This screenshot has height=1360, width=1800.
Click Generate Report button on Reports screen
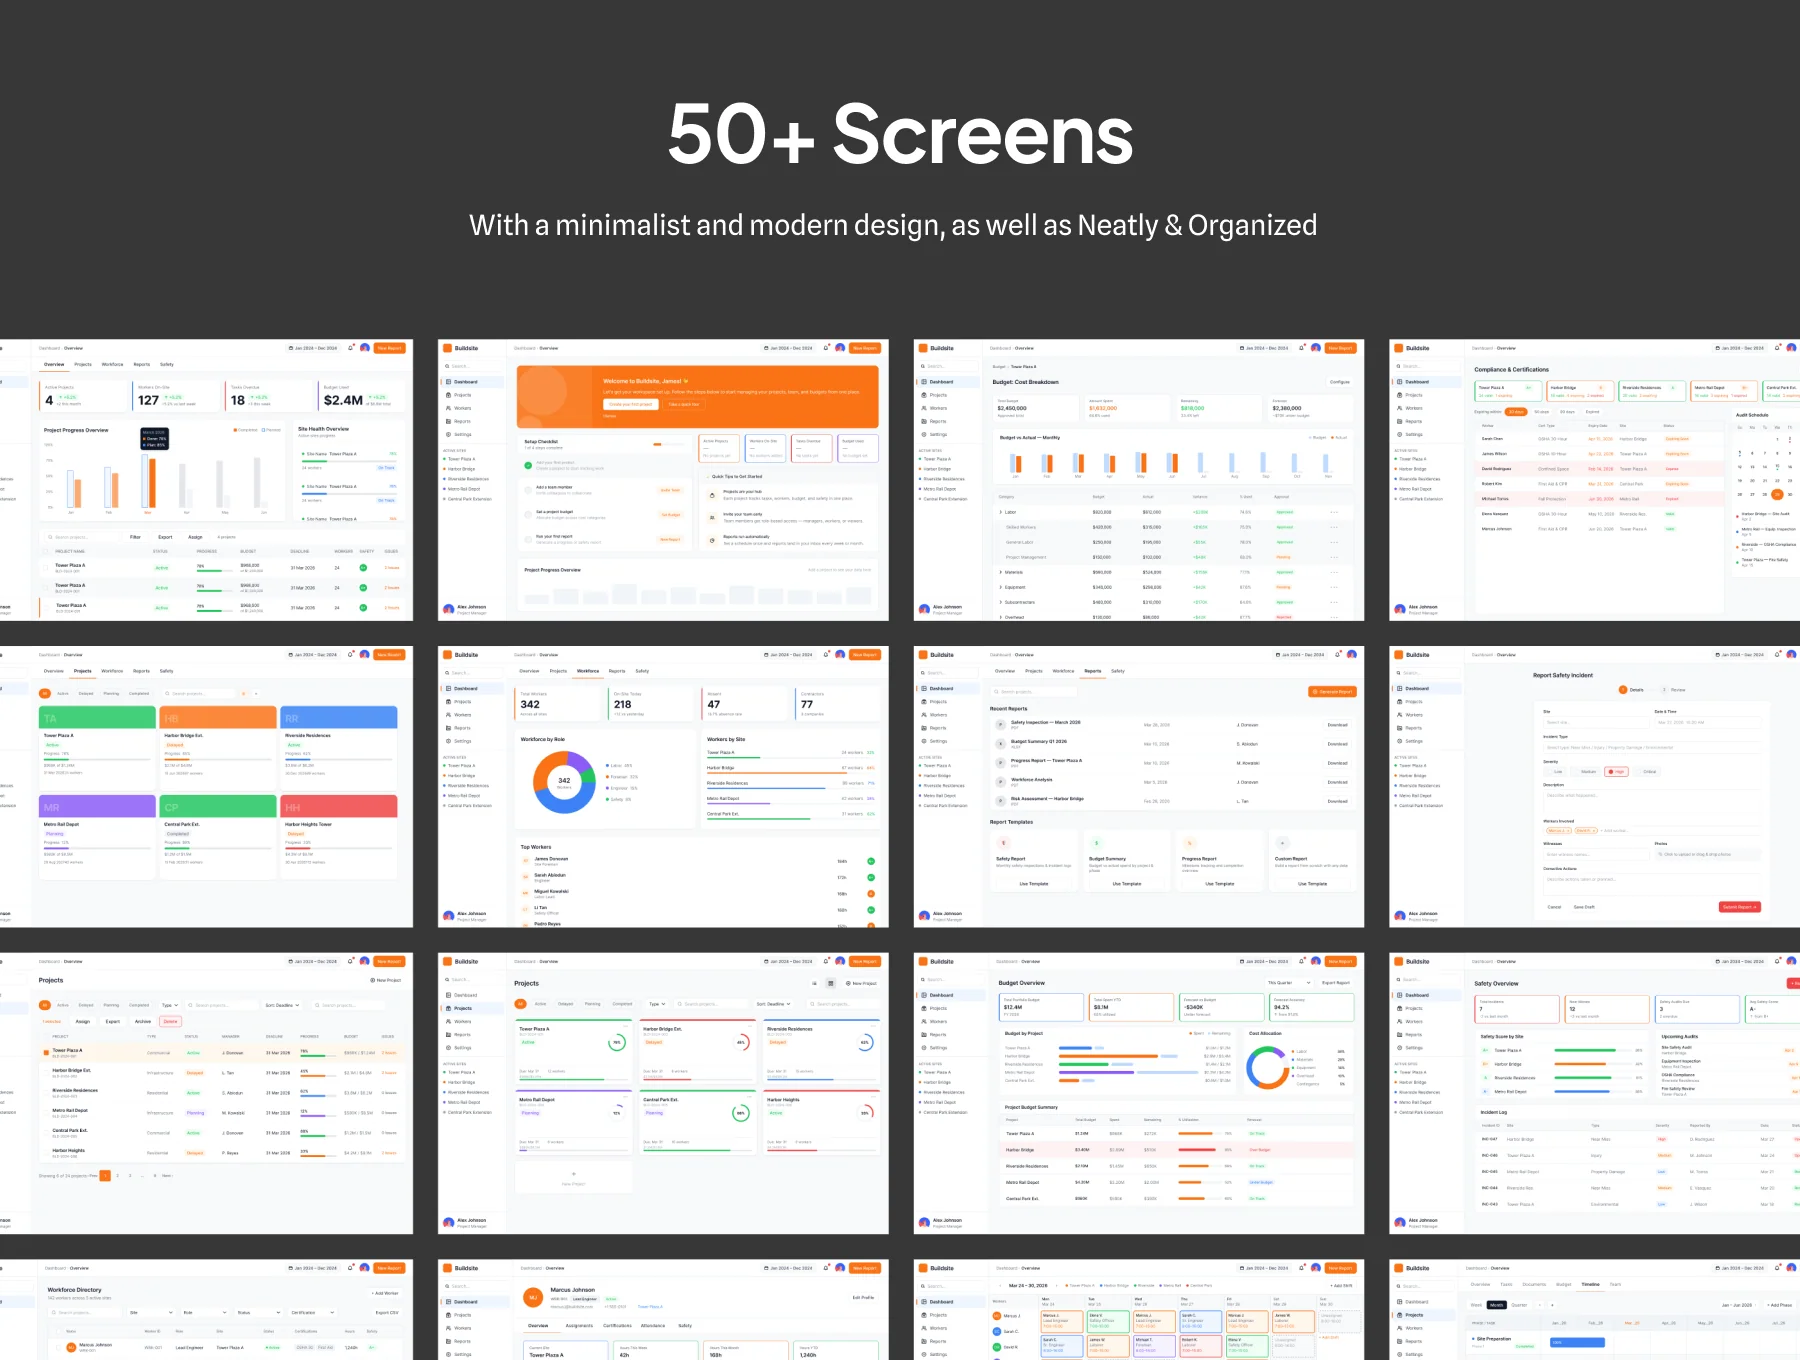tap(1333, 692)
